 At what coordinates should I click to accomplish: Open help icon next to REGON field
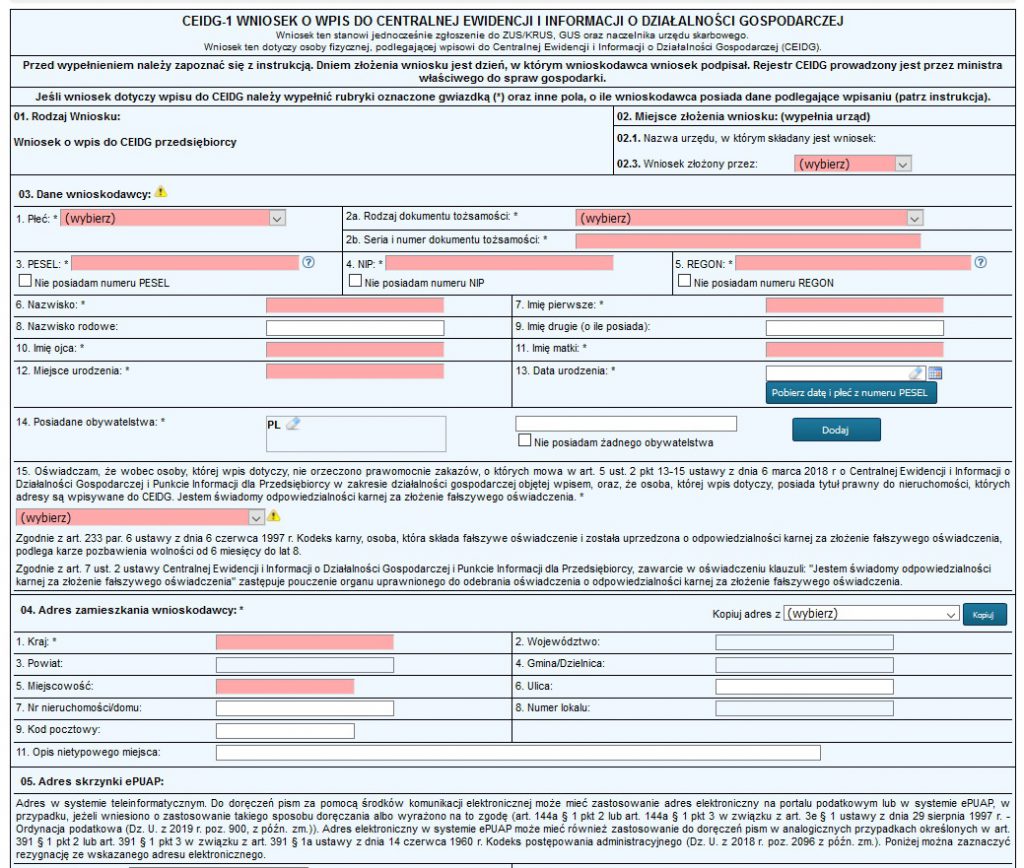[x=980, y=262]
